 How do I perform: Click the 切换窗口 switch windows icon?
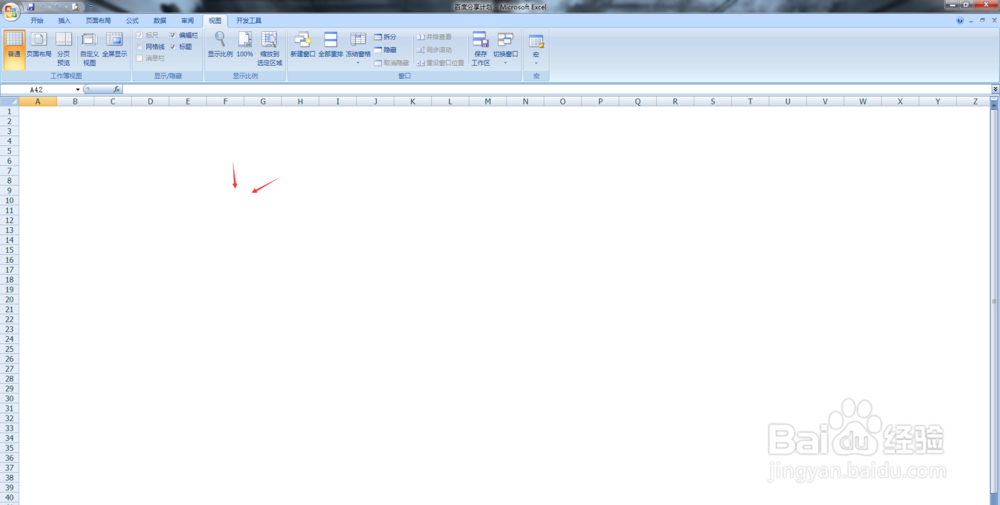505,40
